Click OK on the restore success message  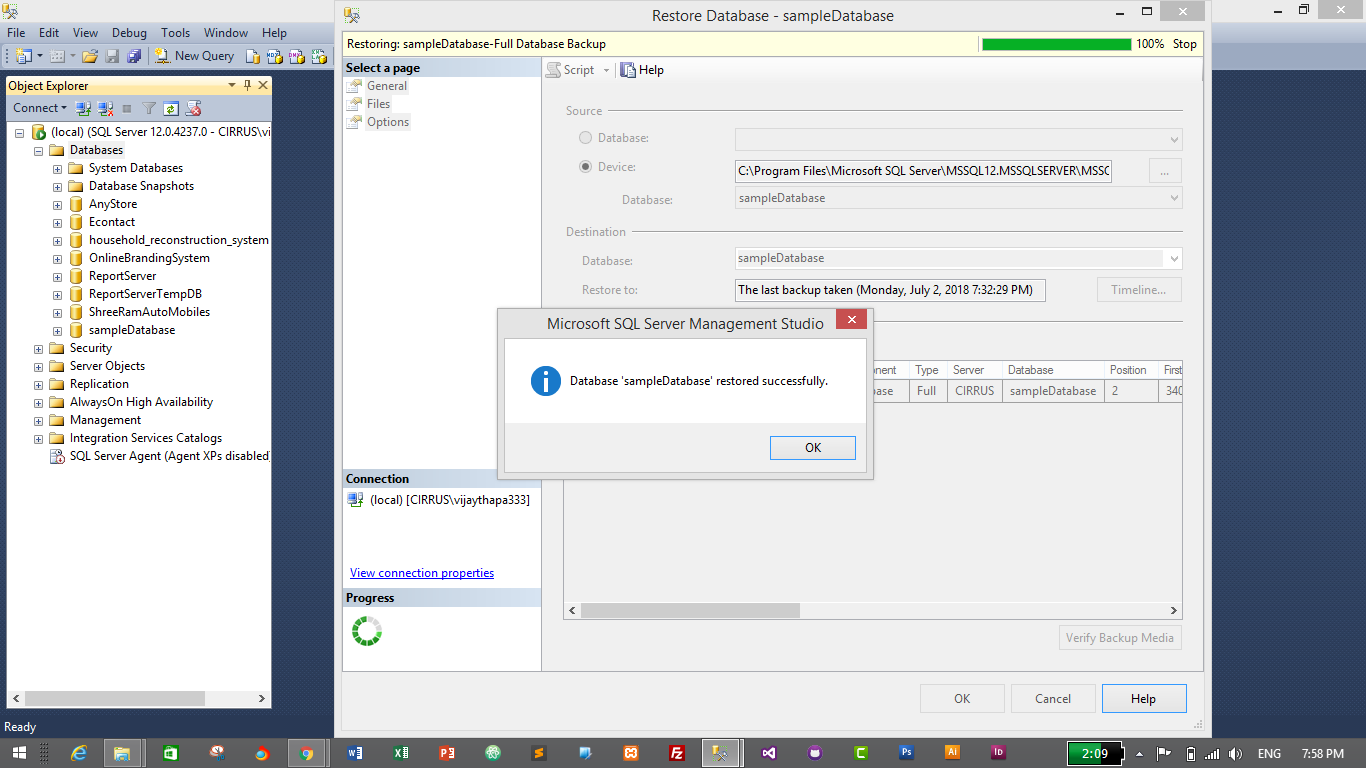tap(812, 447)
